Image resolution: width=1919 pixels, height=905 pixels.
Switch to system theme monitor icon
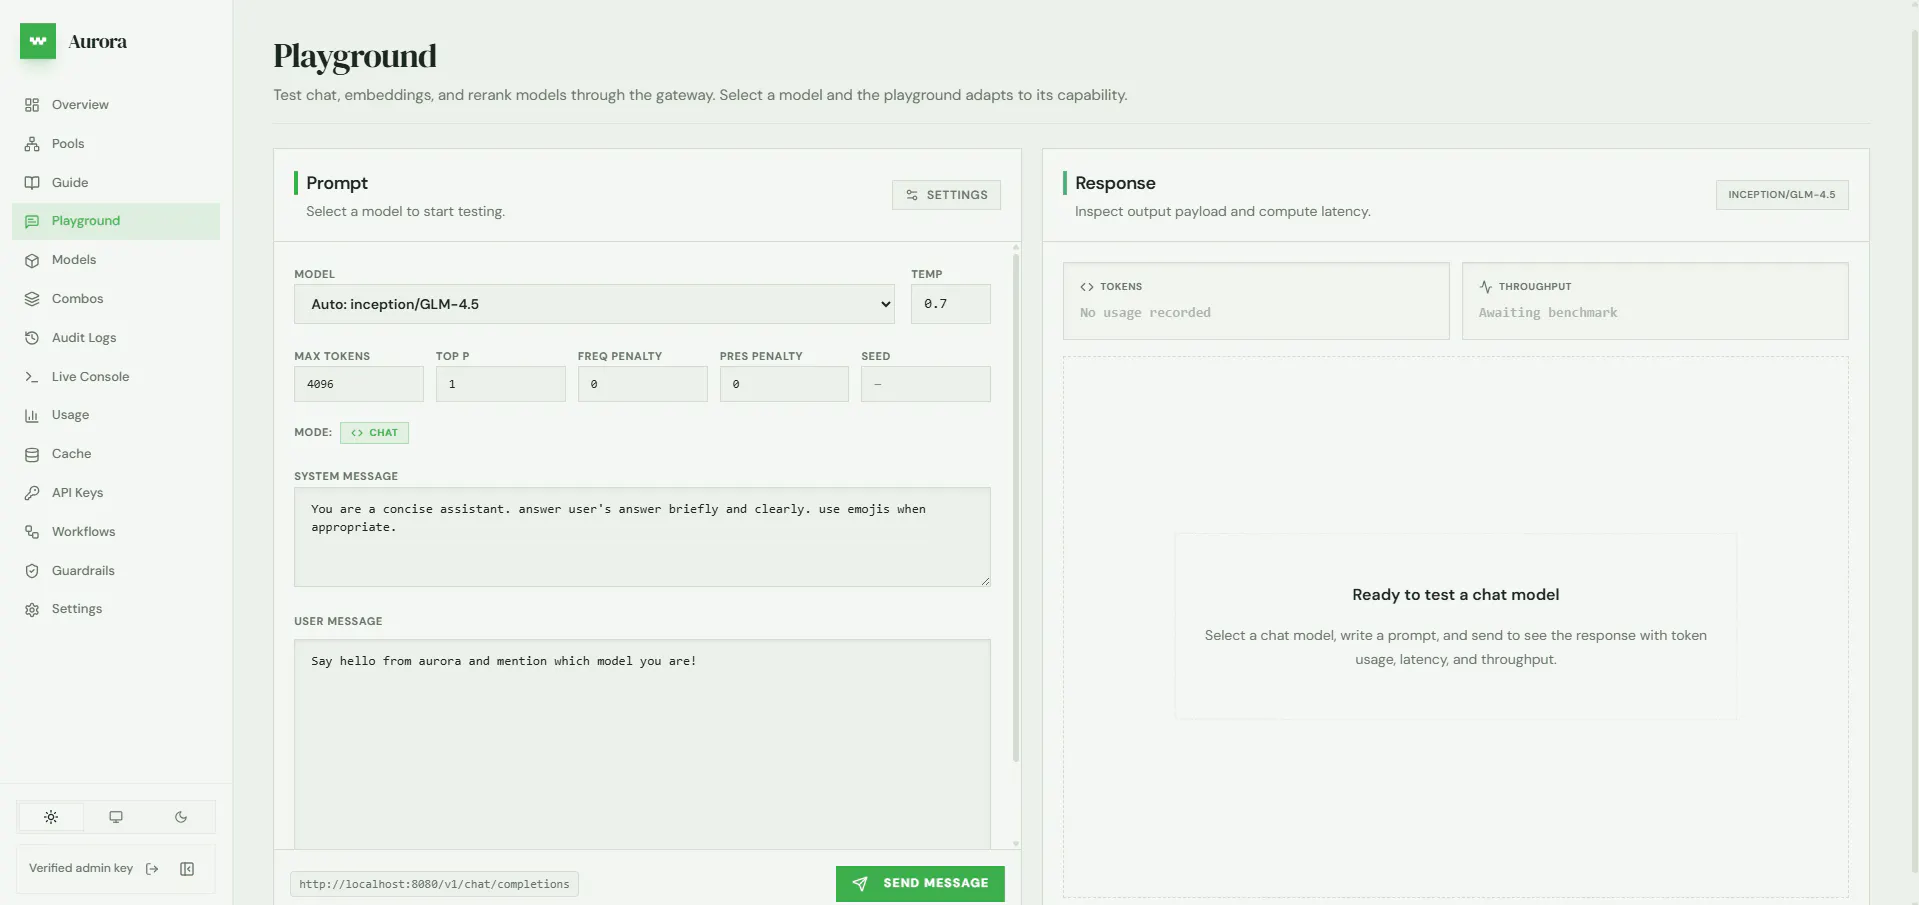tap(116, 817)
